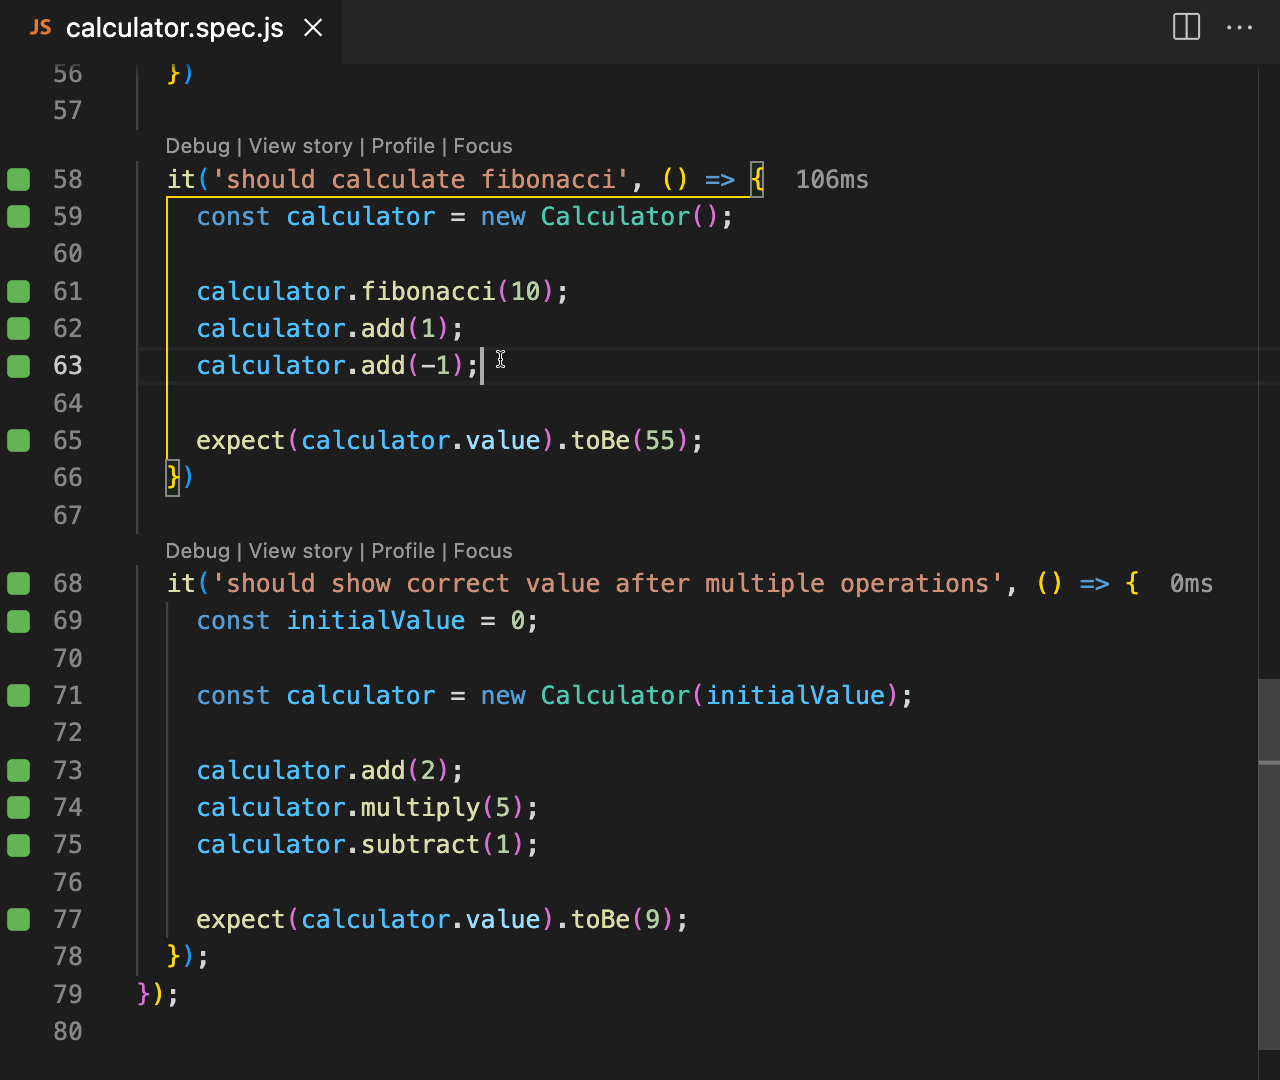Click toBe(55) in the expect statement
This screenshot has width=1280, height=1080.
pyautogui.click(x=630, y=440)
